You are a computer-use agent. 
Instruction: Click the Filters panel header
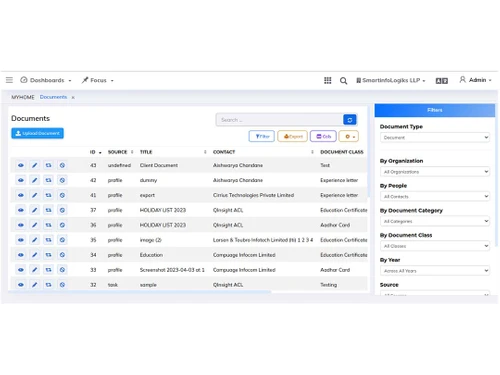pos(435,110)
